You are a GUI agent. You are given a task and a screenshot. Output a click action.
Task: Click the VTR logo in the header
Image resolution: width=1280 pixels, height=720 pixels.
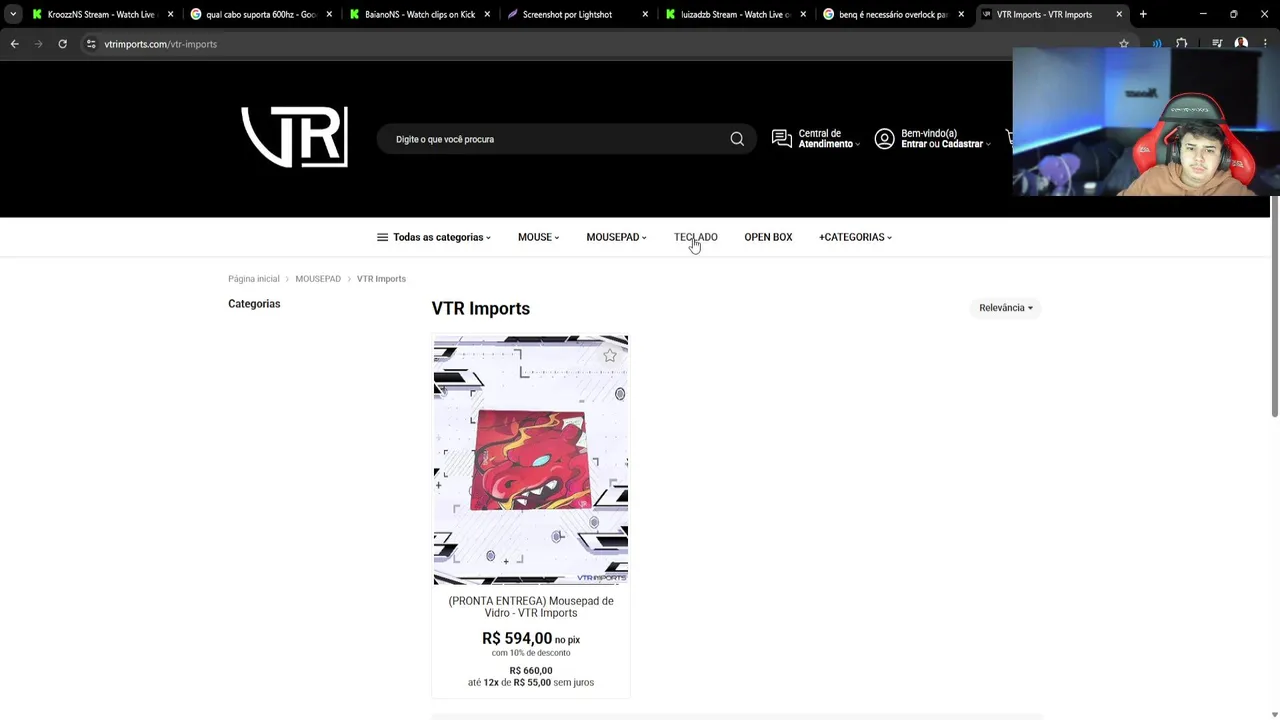pos(294,137)
